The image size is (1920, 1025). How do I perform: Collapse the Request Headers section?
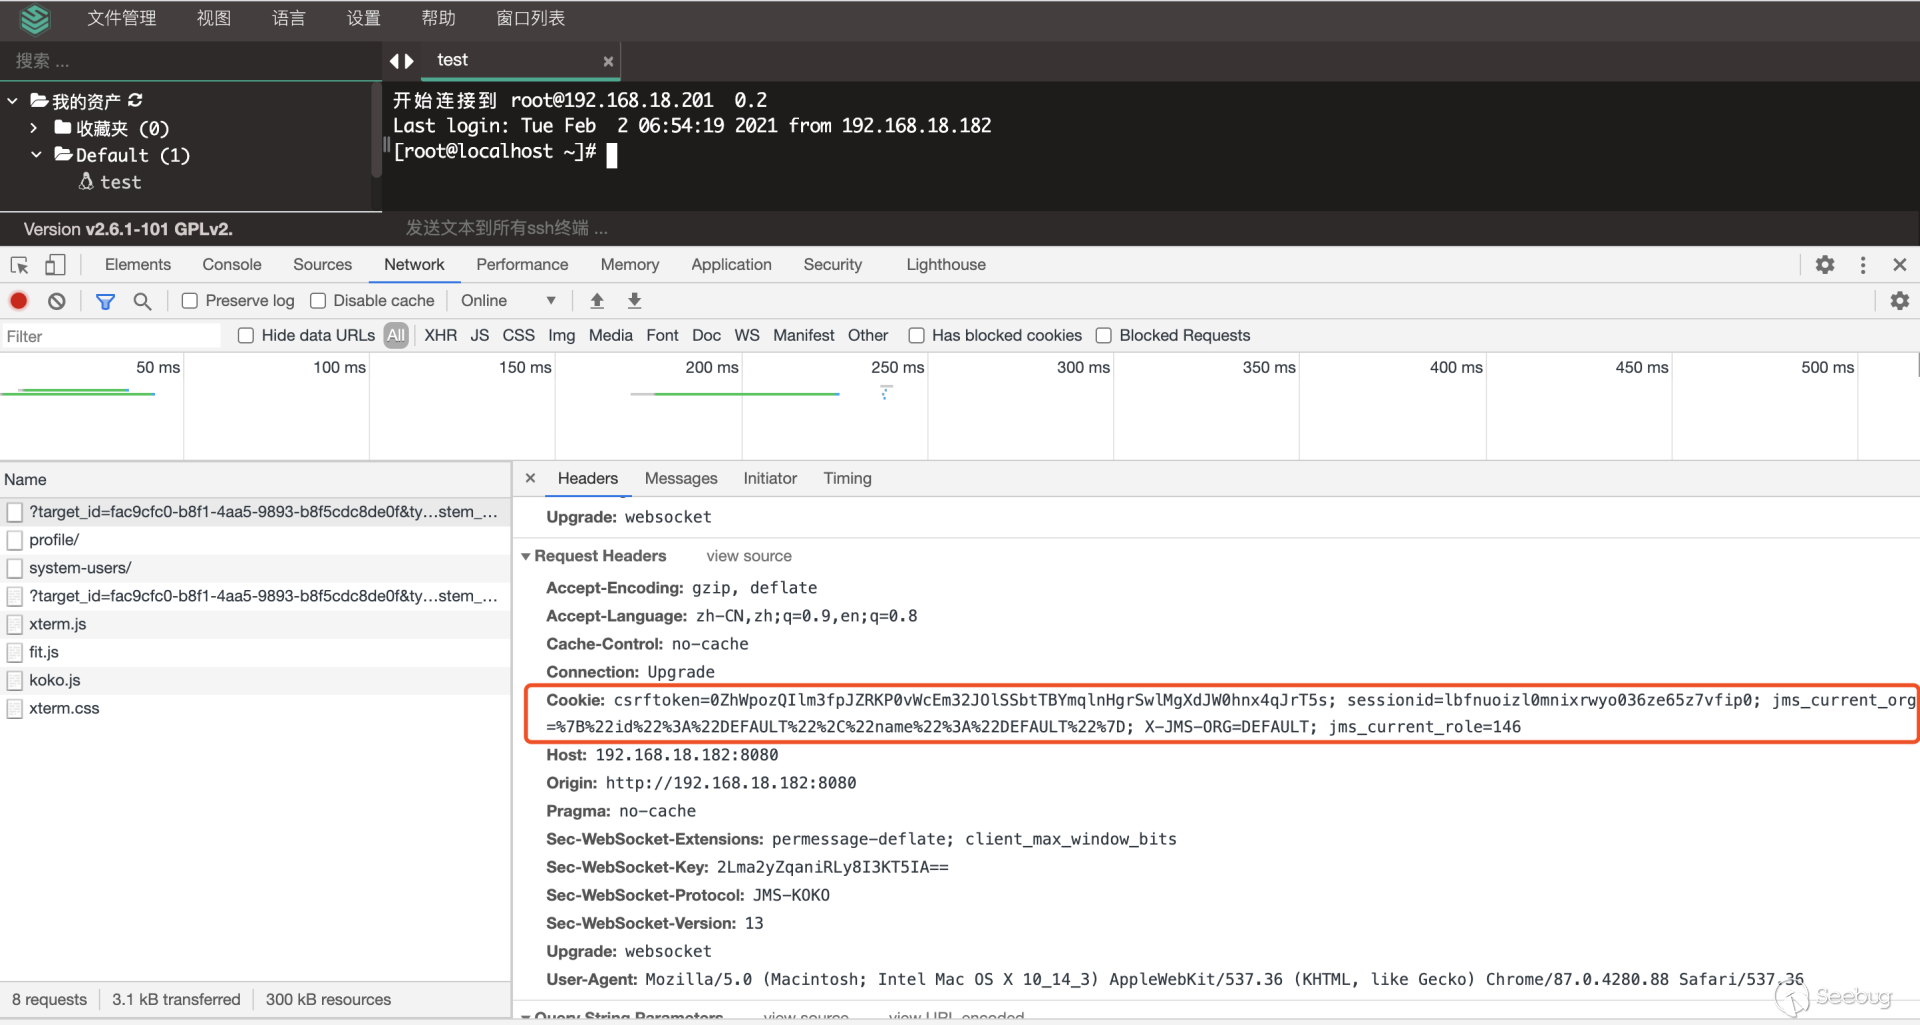coord(526,556)
